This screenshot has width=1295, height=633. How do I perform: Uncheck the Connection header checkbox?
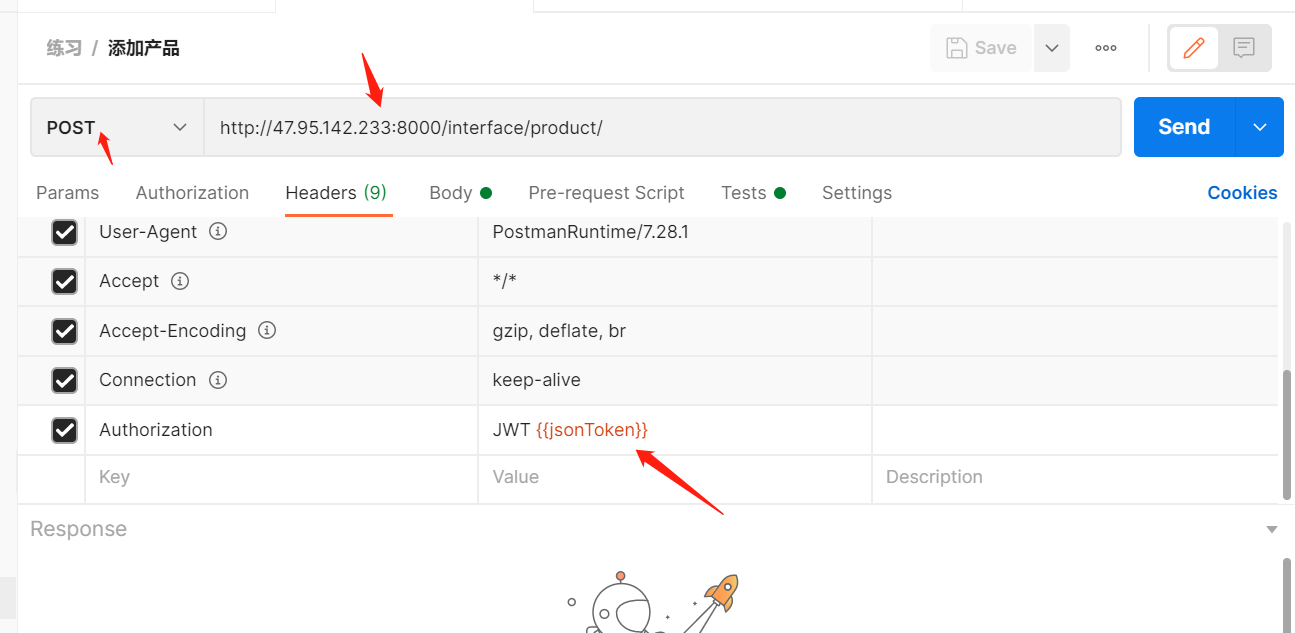[x=64, y=380]
